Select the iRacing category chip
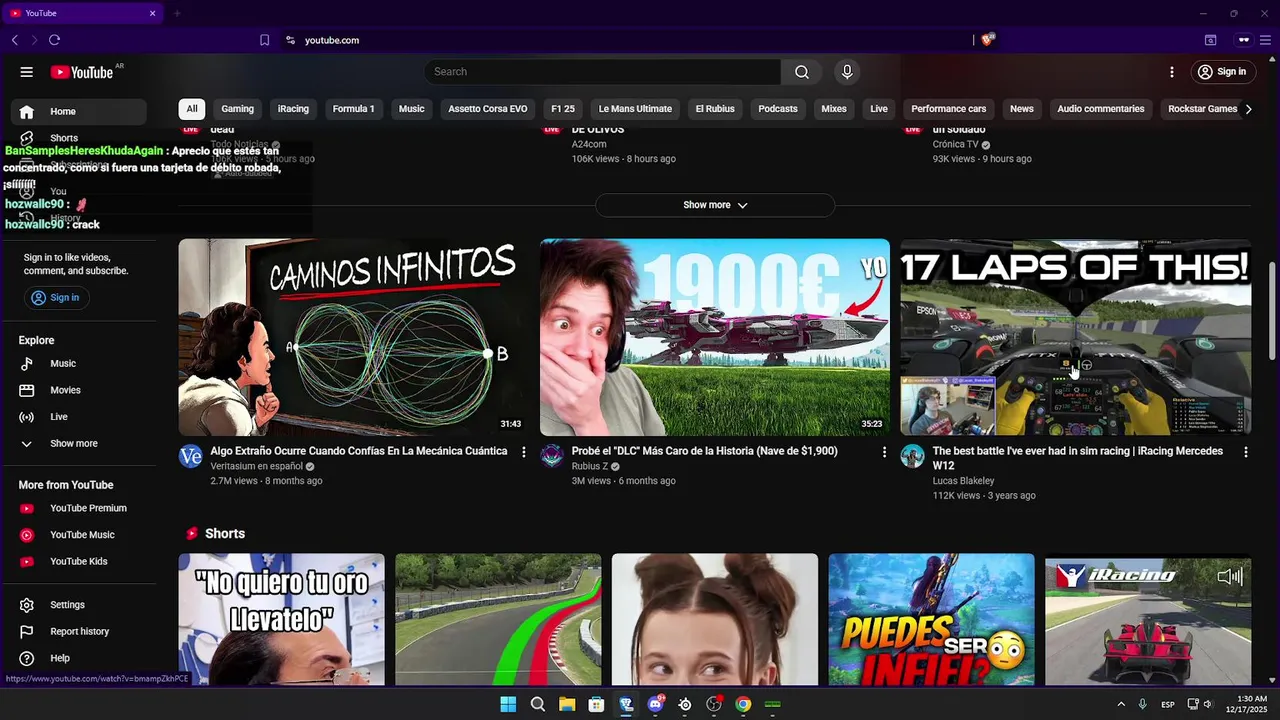Viewport: 1280px width, 720px height. click(x=293, y=109)
